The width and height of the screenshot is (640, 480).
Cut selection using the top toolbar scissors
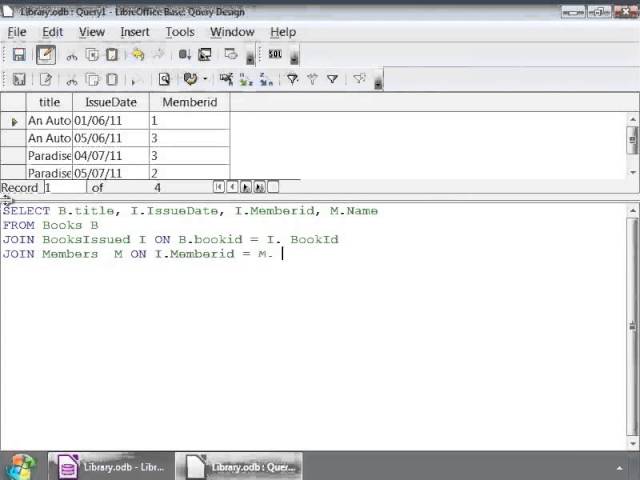click(x=72, y=55)
